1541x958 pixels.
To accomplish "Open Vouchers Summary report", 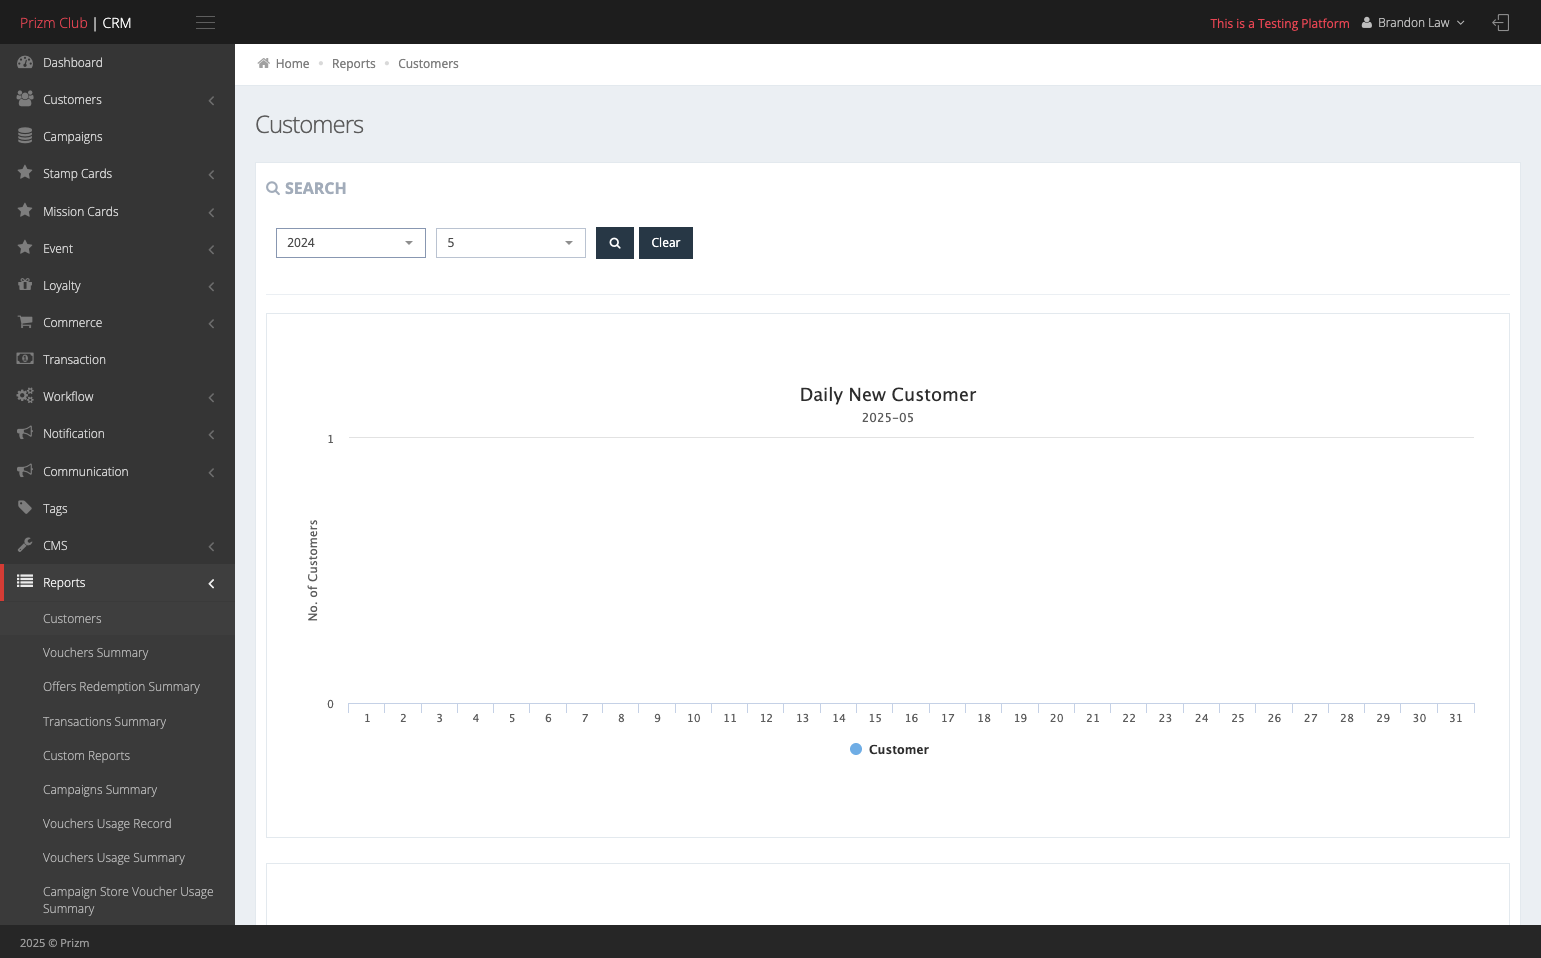I will click(x=95, y=653).
